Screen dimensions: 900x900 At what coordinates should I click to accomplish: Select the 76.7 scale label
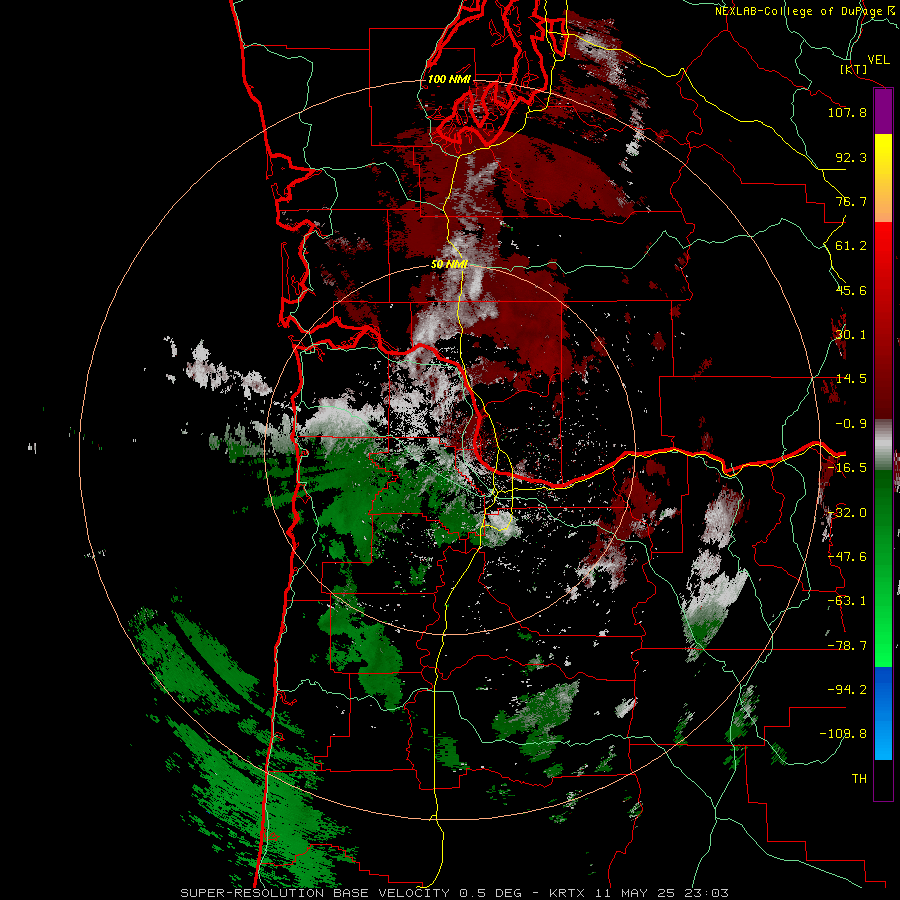tap(851, 201)
